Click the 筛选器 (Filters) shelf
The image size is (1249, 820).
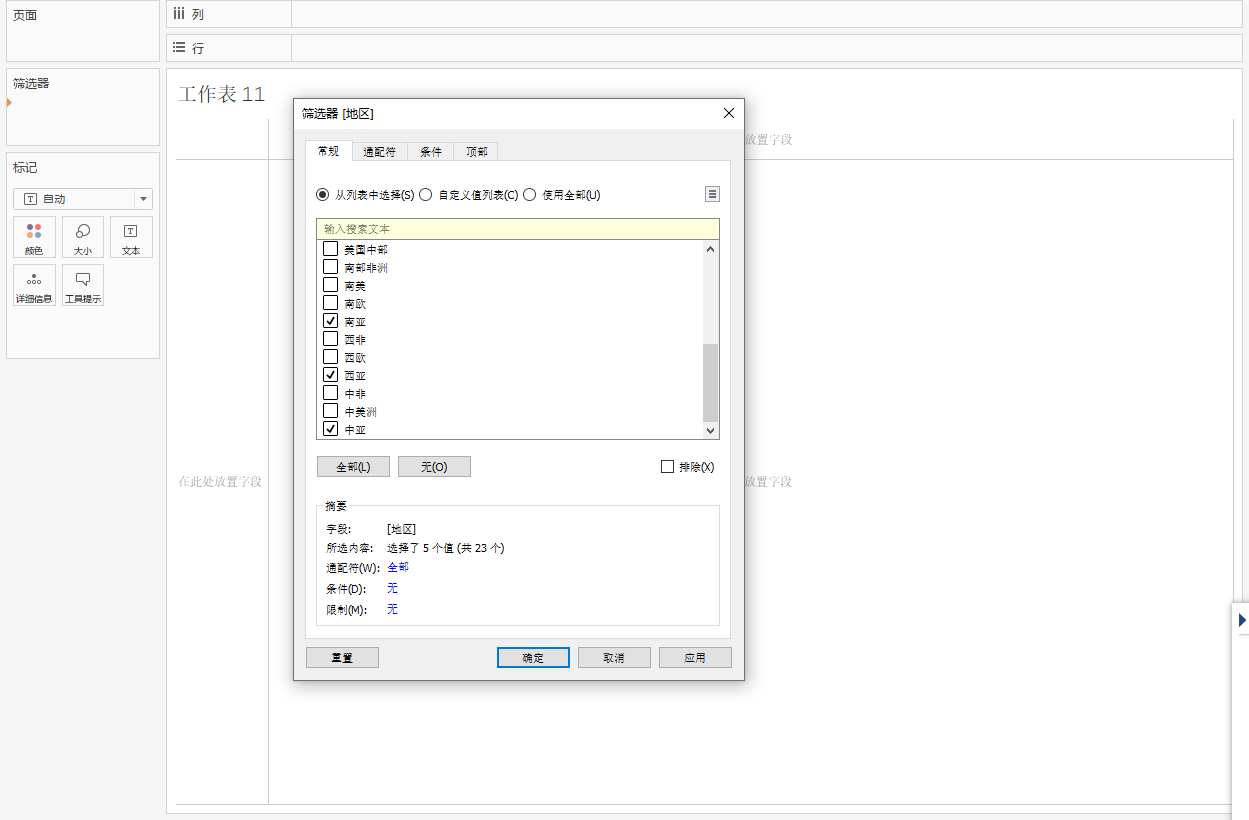(x=83, y=107)
